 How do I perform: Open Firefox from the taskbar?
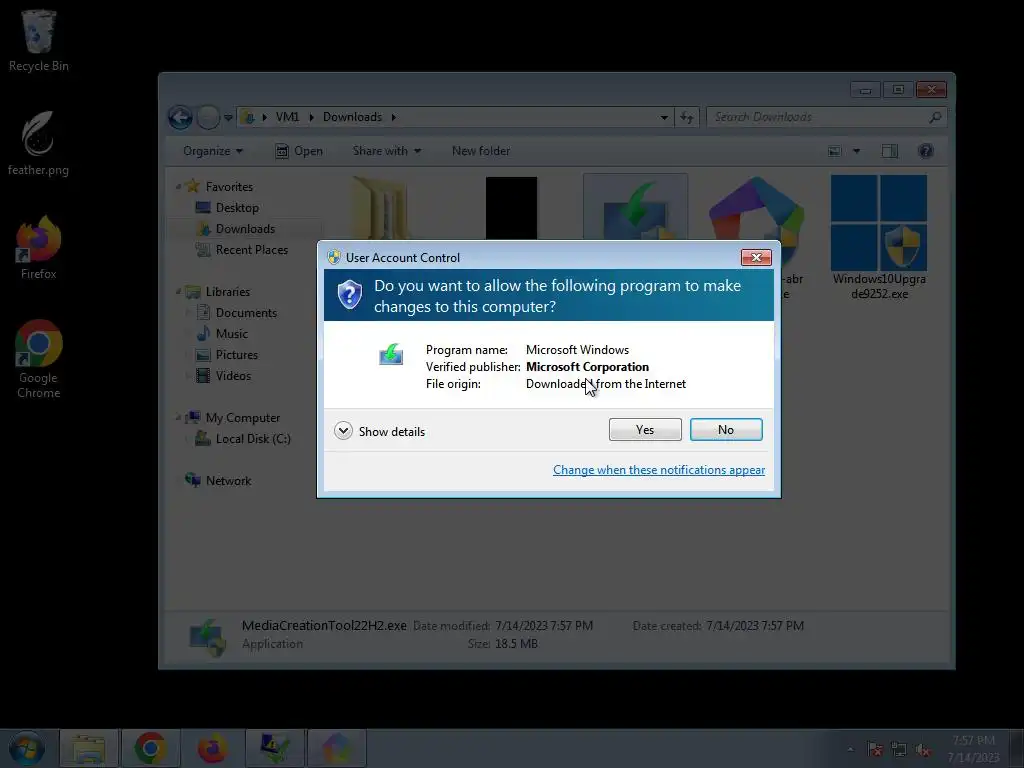pyautogui.click(x=212, y=748)
